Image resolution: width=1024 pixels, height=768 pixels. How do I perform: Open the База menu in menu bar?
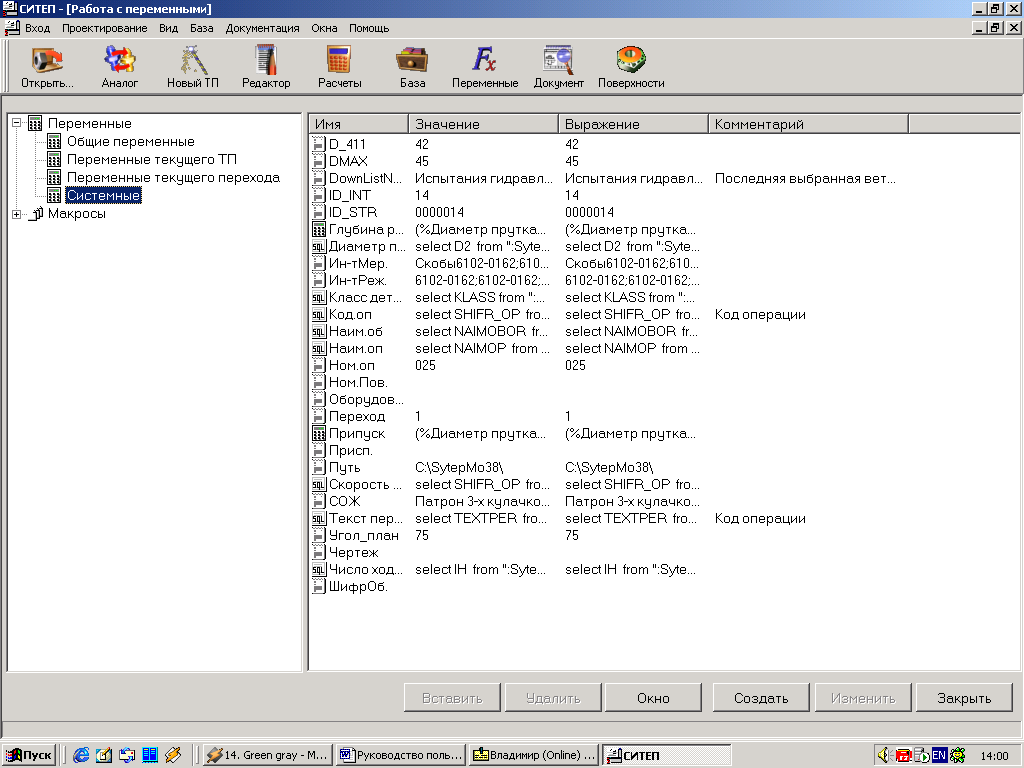coord(202,28)
